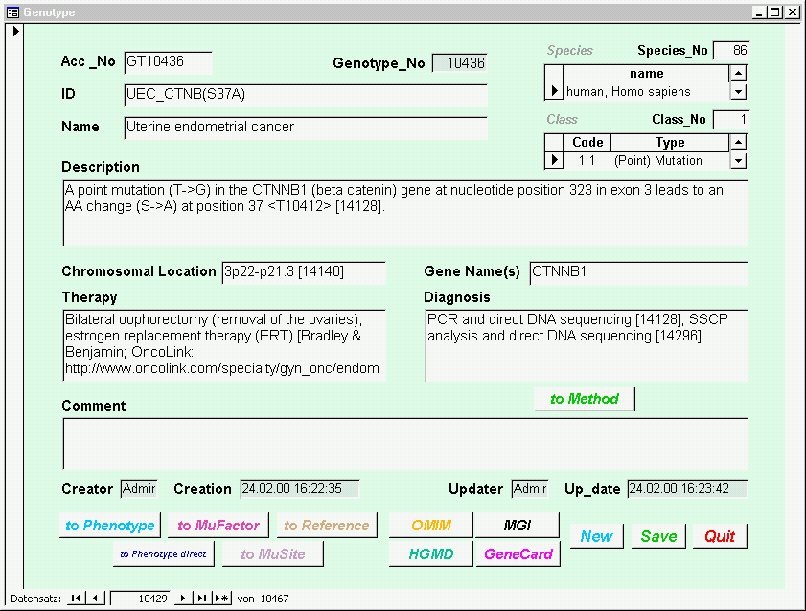
Task: Jump to the last record
Action: [202, 598]
